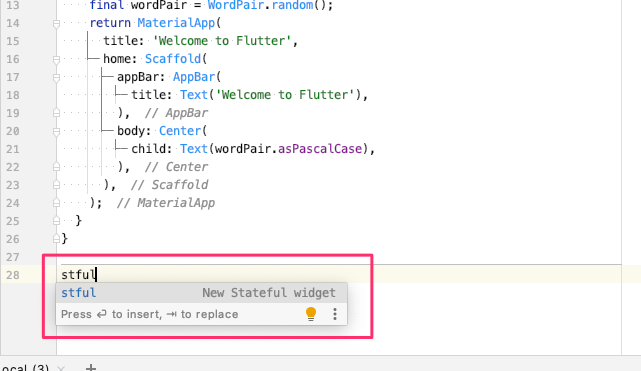The image size is (641, 371).
Task: Click line number 27 in the gutter
Action: [13, 257]
